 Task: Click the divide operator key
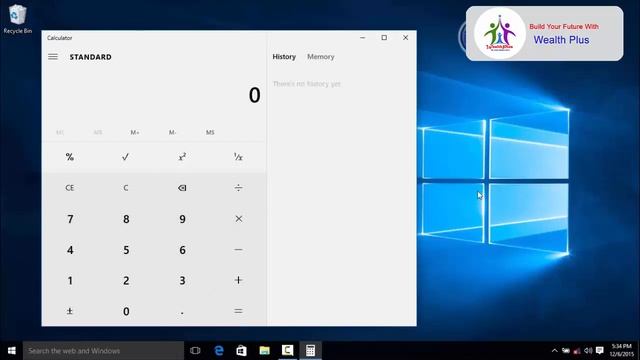238,188
